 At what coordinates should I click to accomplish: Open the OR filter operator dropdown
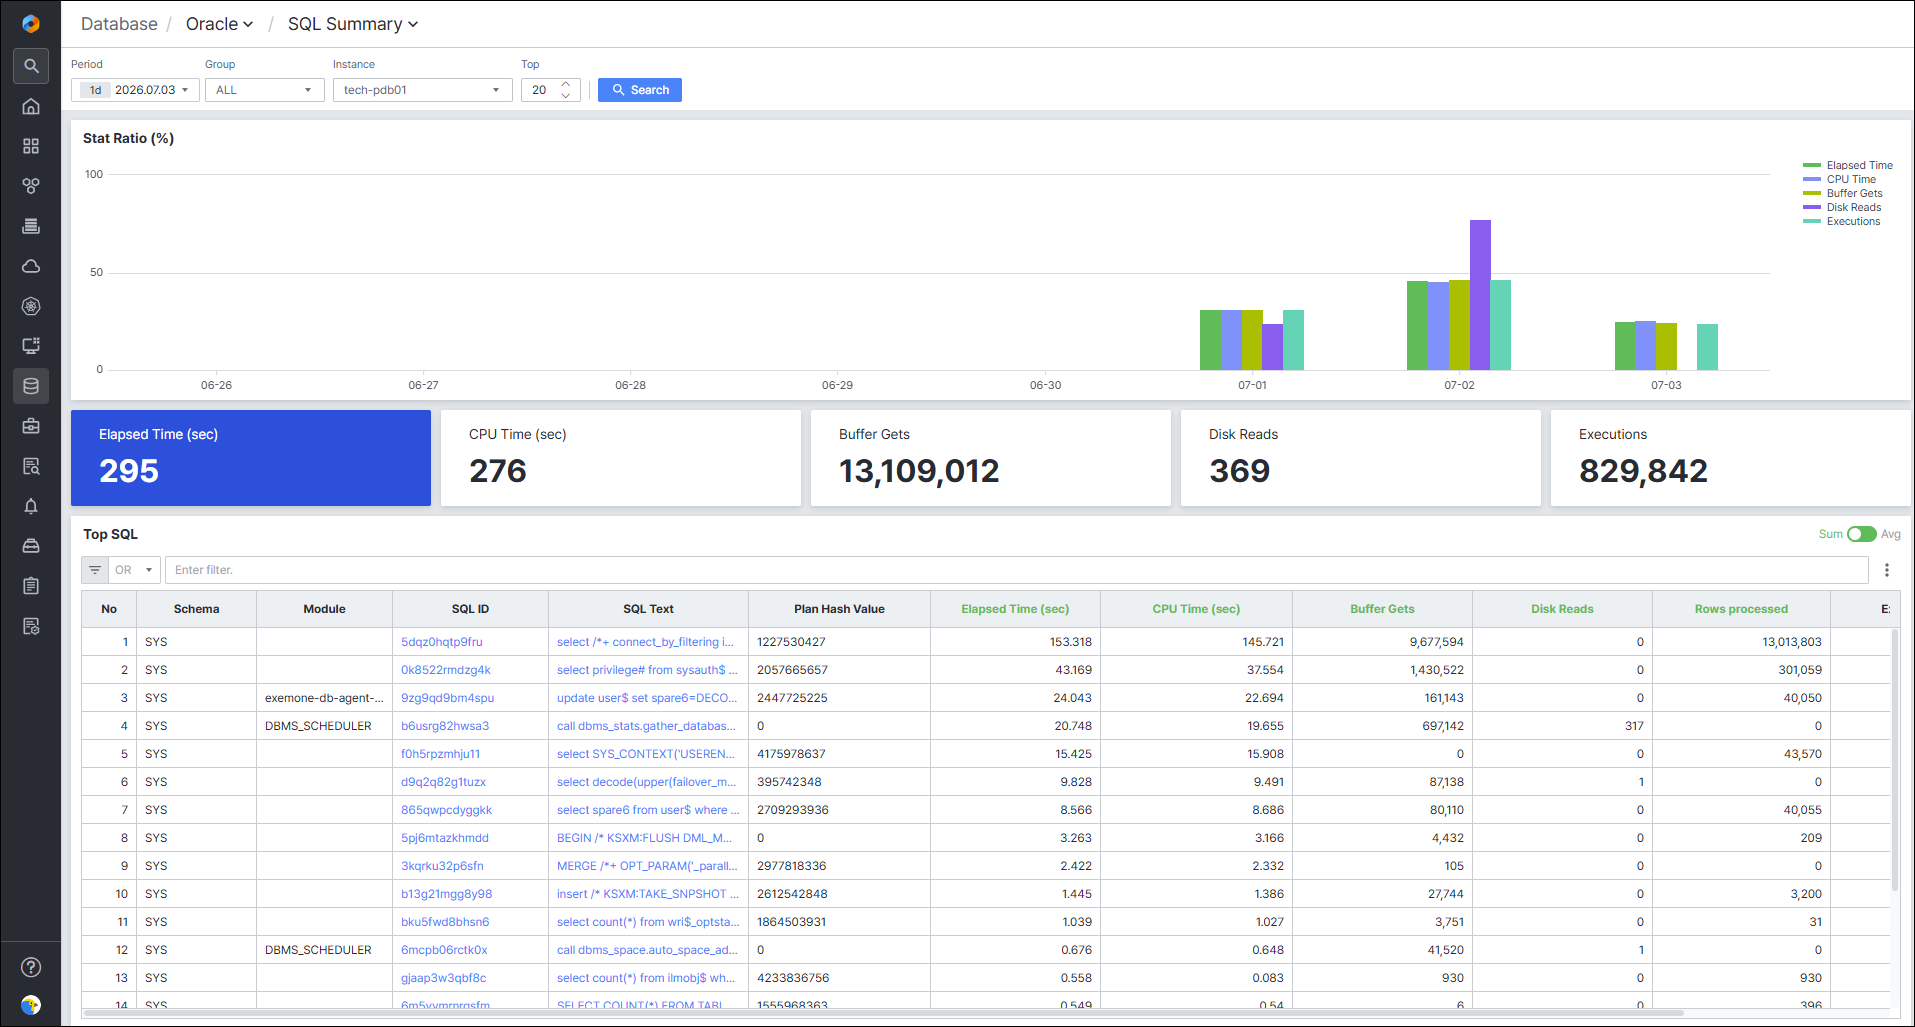(134, 570)
